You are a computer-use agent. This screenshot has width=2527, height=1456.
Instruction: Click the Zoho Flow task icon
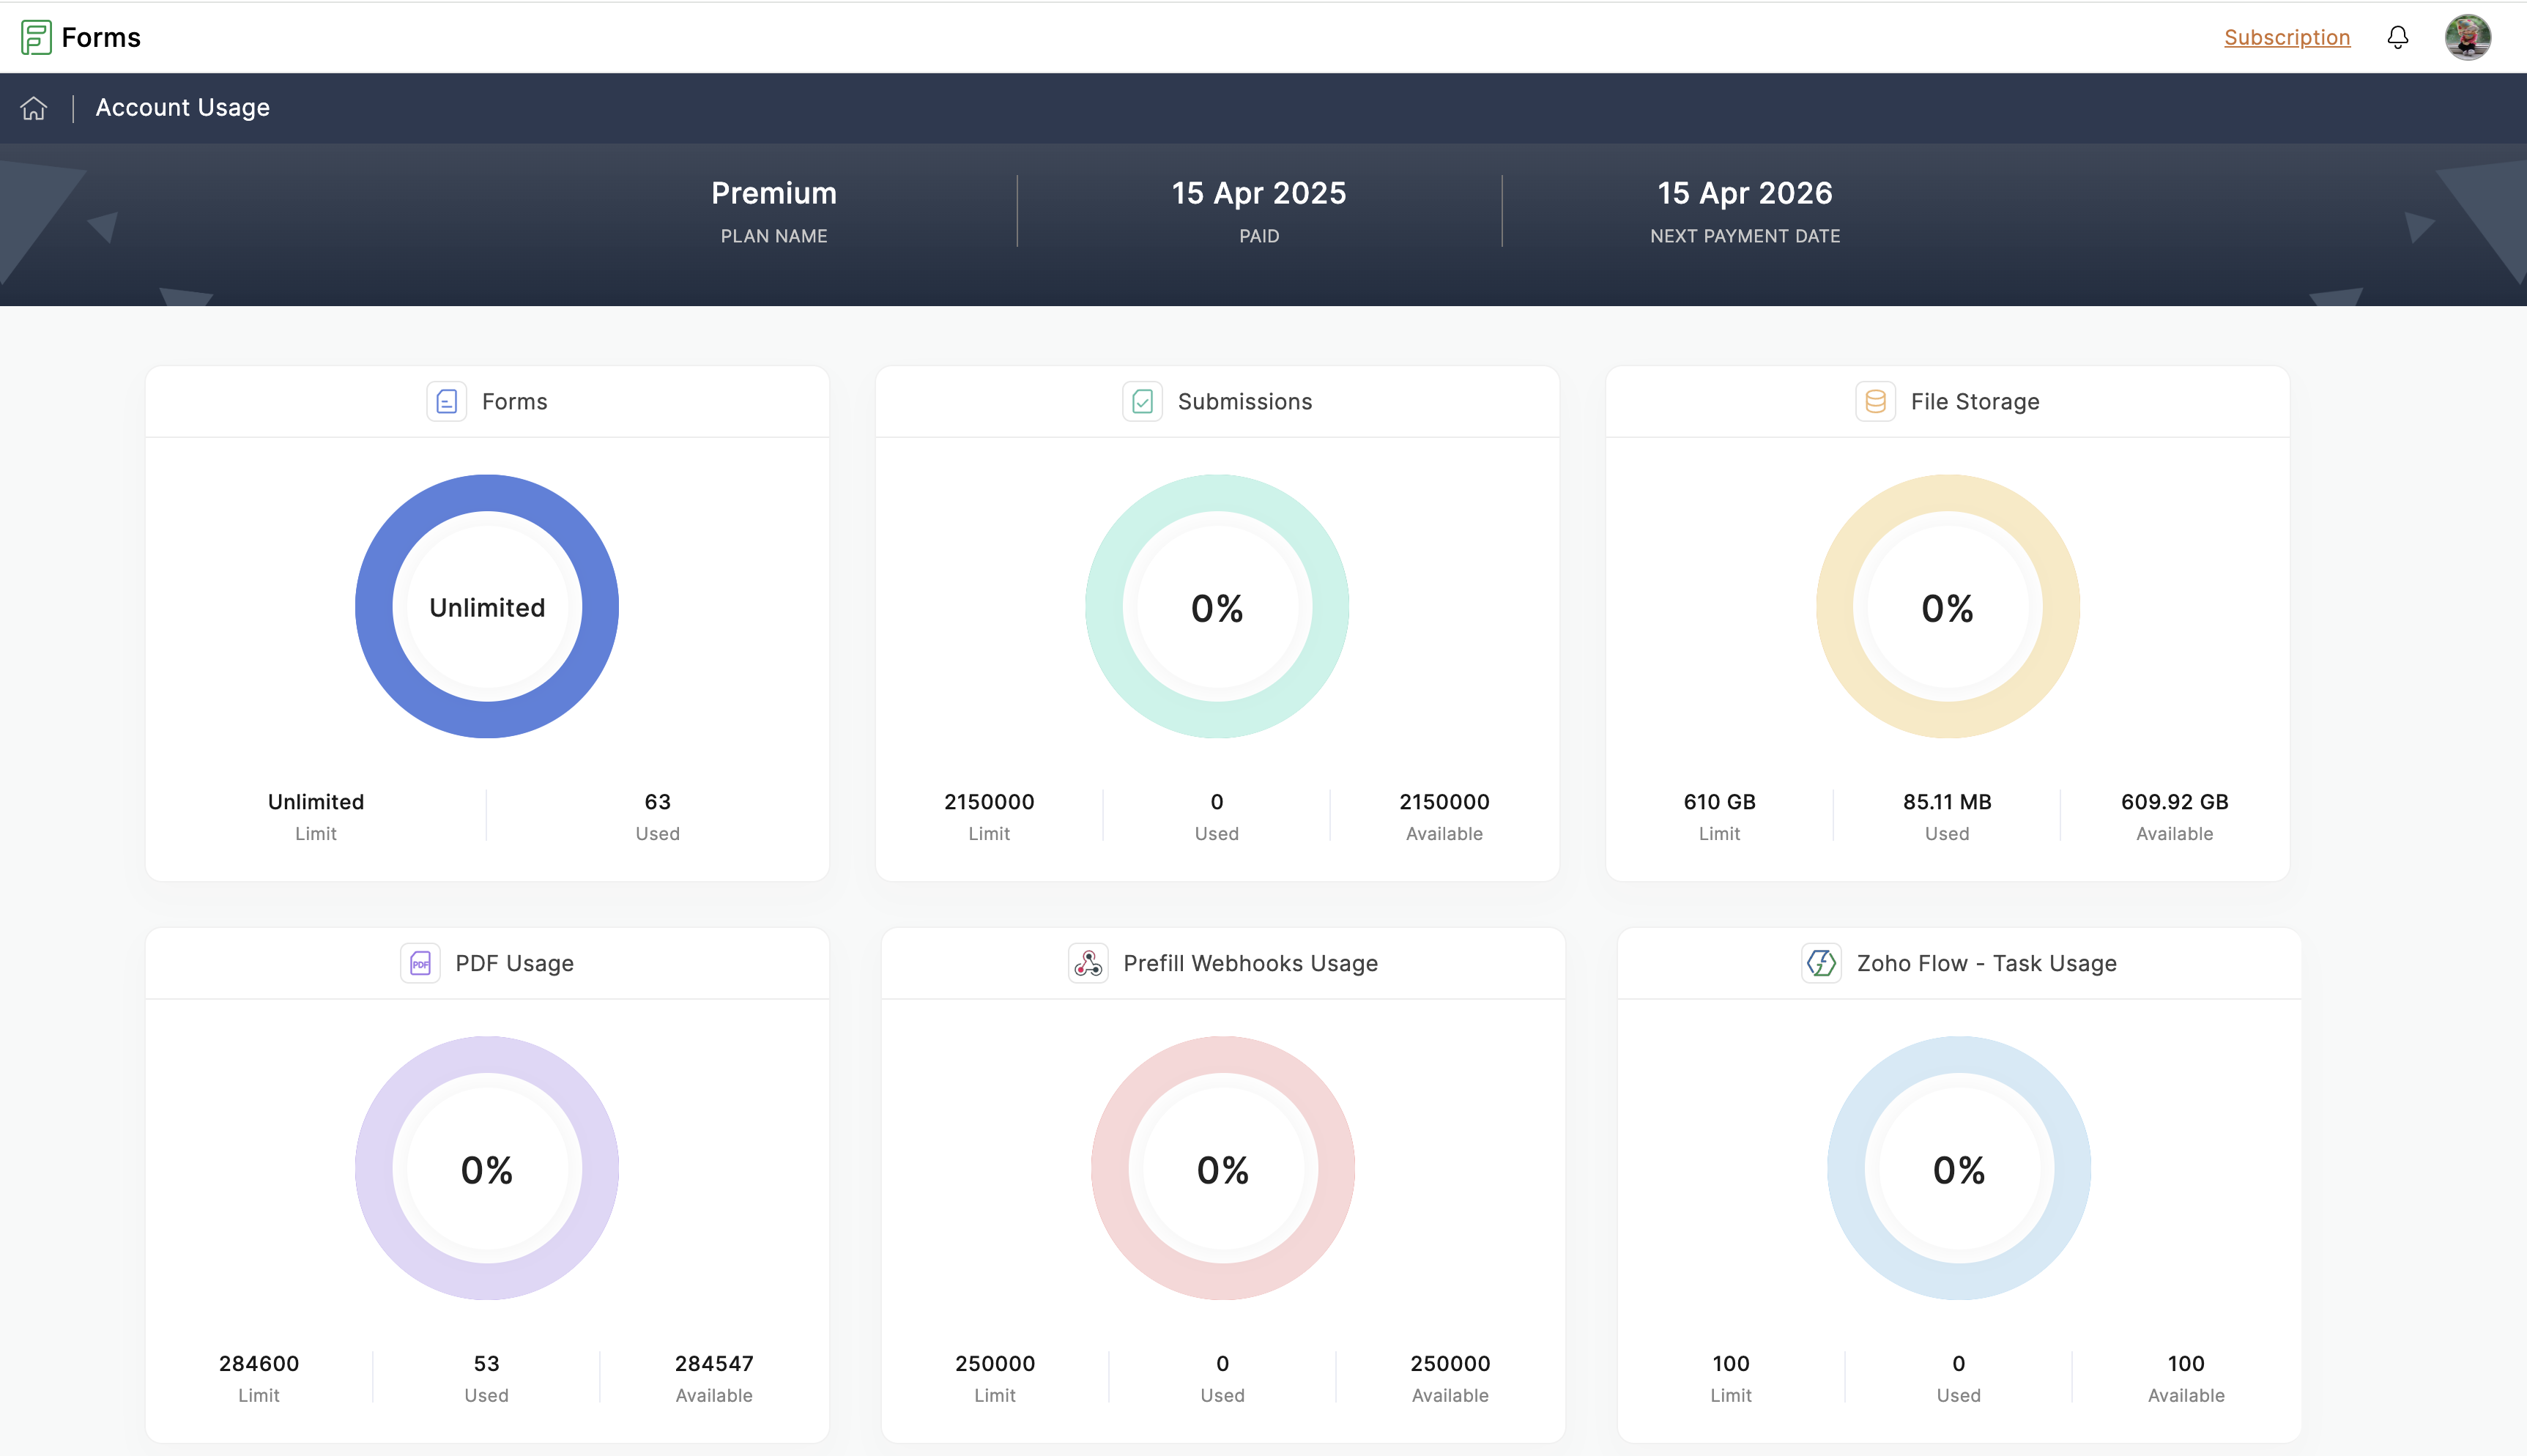coord(1821,963)
